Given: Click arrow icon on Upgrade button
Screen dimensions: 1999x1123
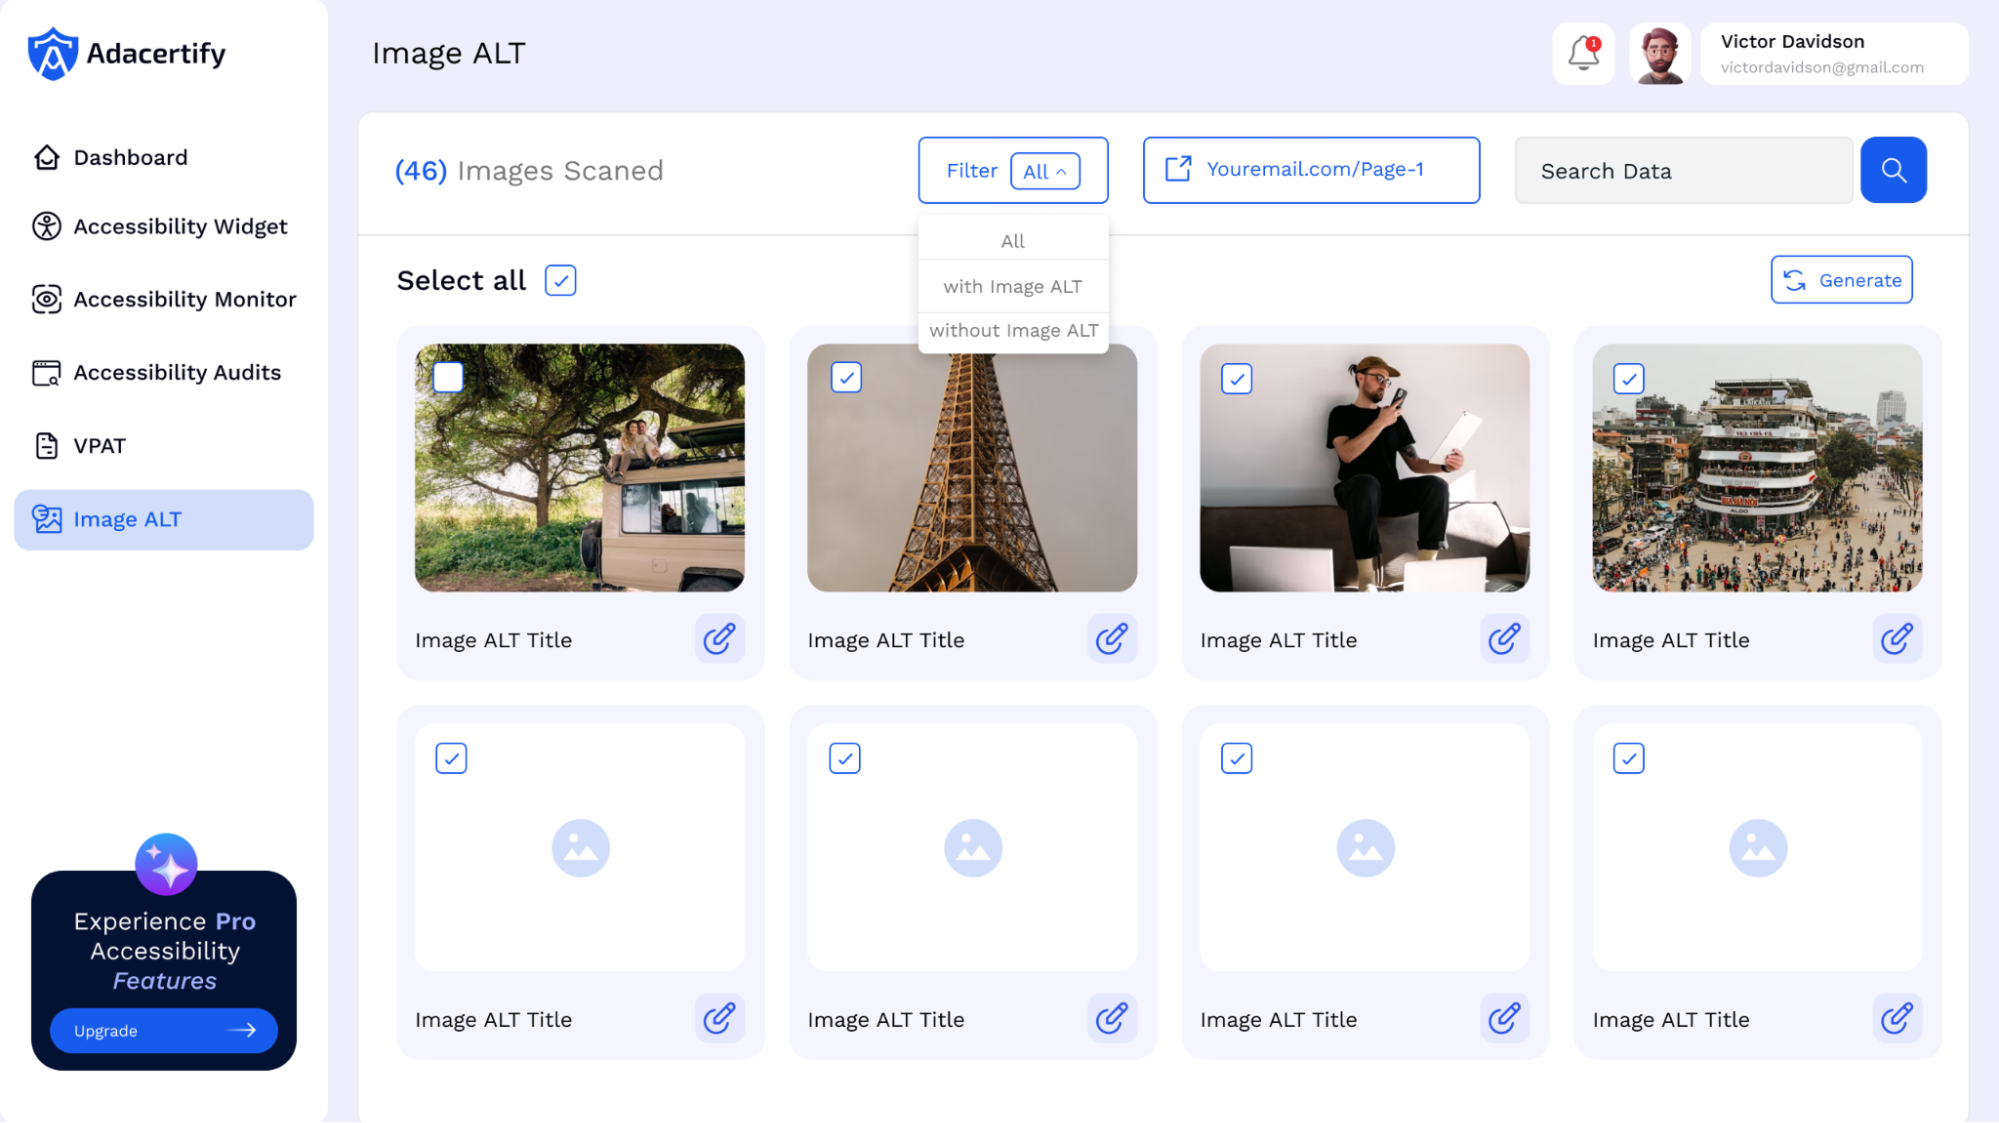Looking at the screenshot, I should [x=242, y=1030].
